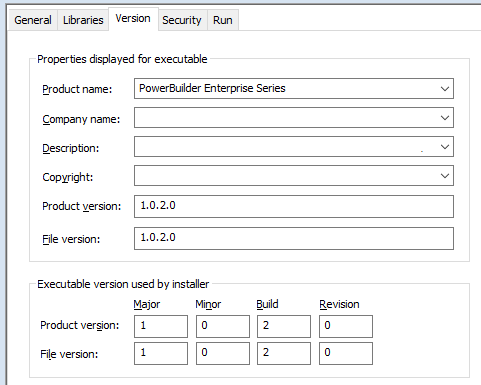Click the installer File version Minor box
Screen dimensions: 481x385
[223, 353]
